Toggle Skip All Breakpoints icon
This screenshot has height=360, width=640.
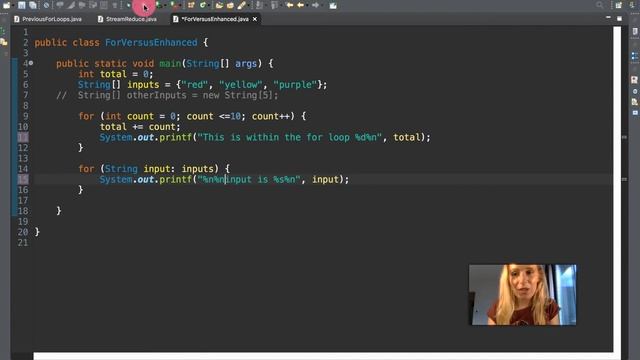(47, 5)
